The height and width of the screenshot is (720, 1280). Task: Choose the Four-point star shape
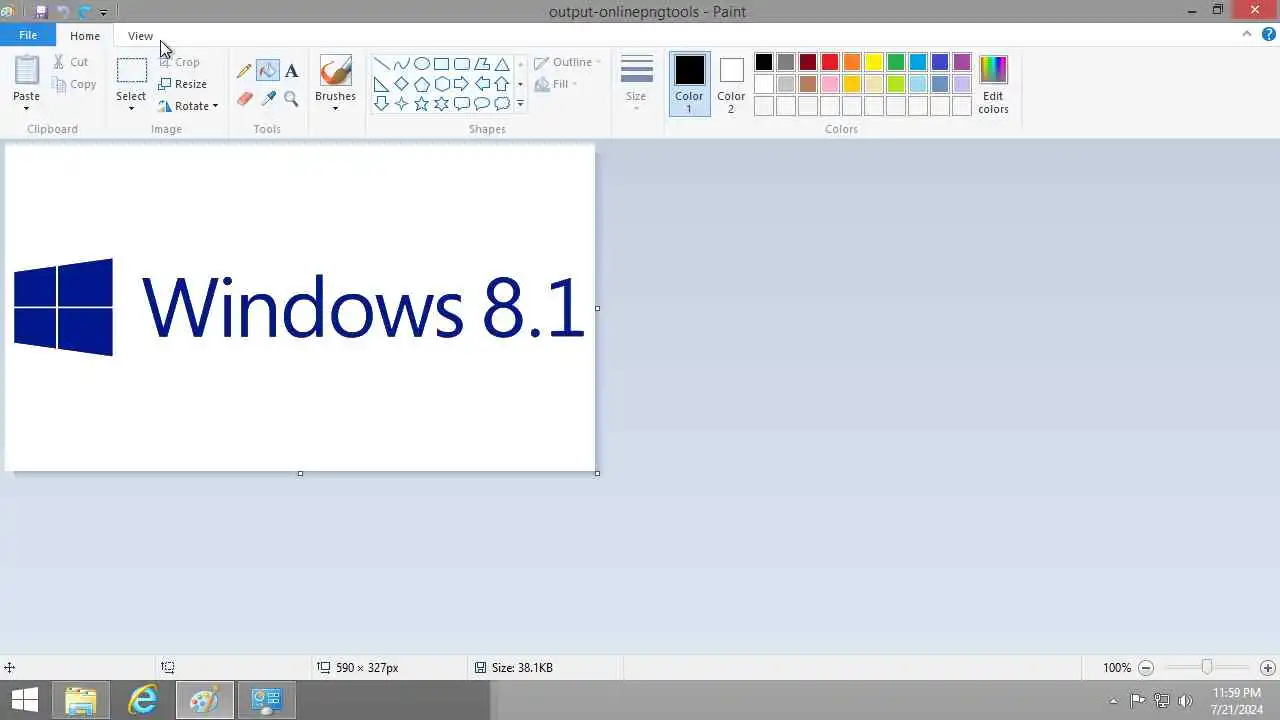tap(401, 104)
